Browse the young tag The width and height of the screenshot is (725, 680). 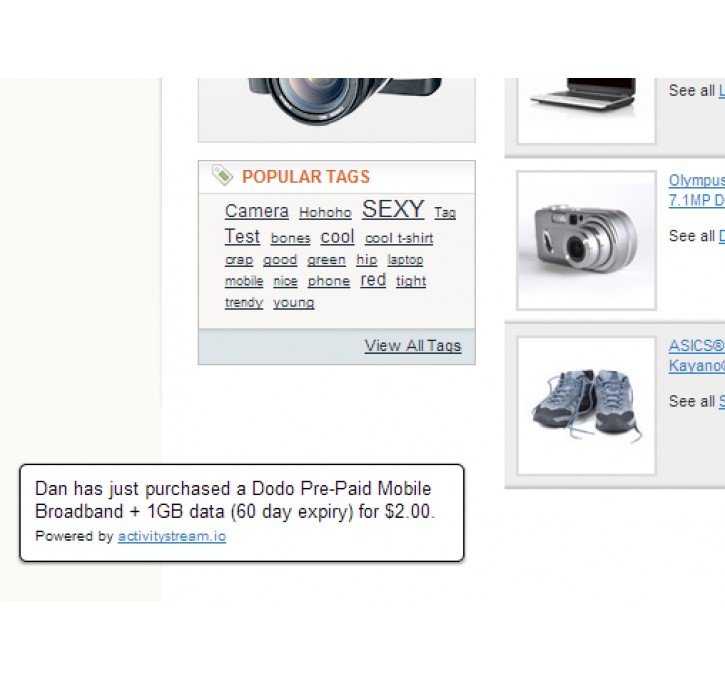293,303
